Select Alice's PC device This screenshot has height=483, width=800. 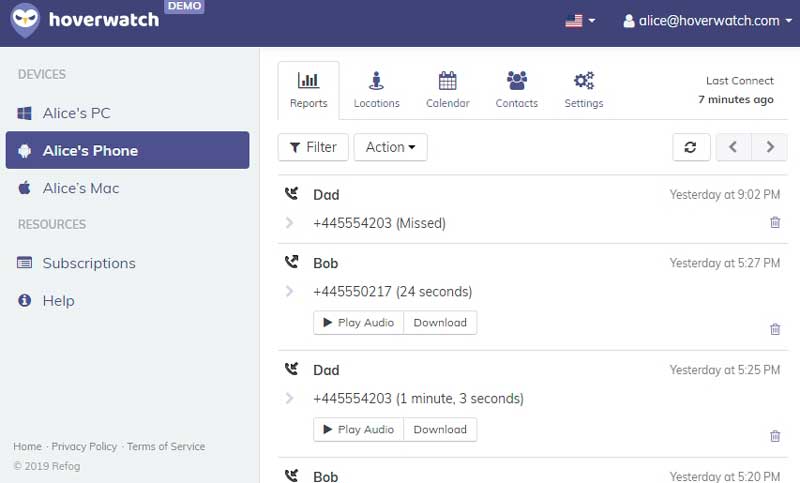point(128,113)
